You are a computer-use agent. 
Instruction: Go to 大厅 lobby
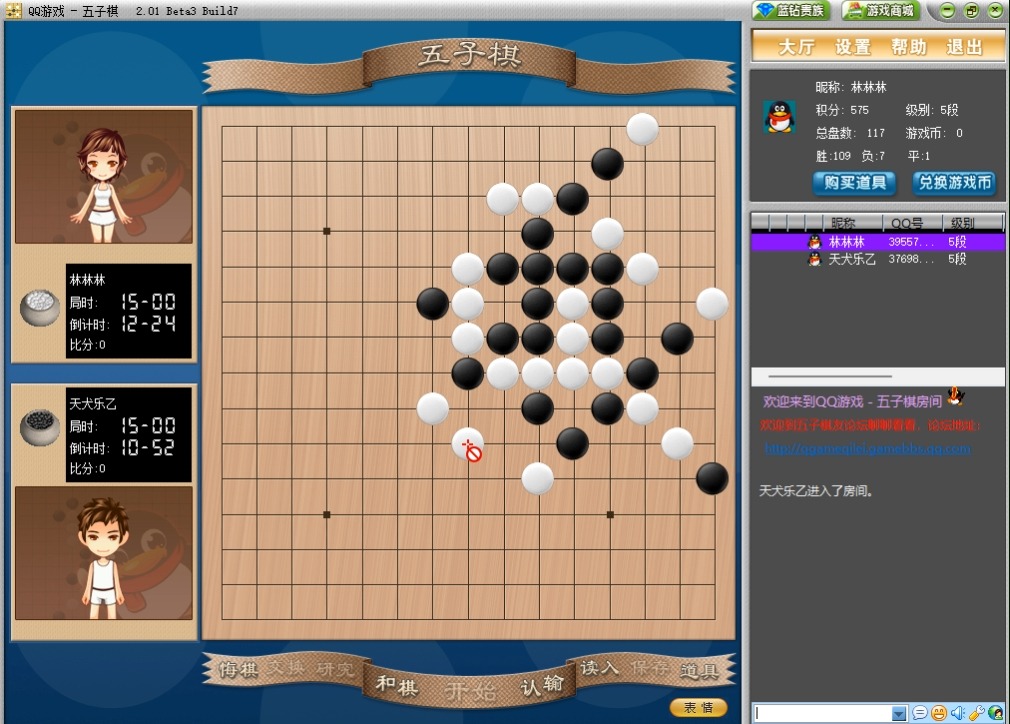(x=796, y=47)
